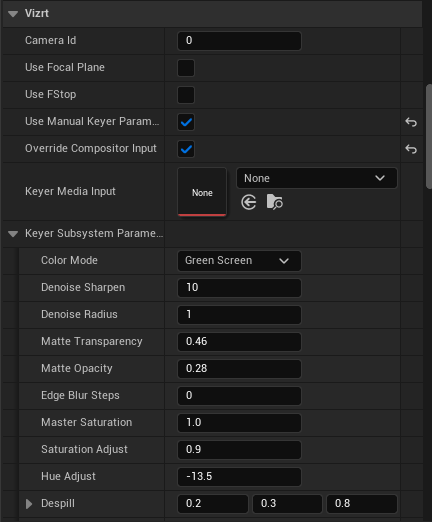The width and height of the screenshot is (432, 522).
Task: Disable Override Compositor Input checkbox
Action: click(x=186, y=149)
